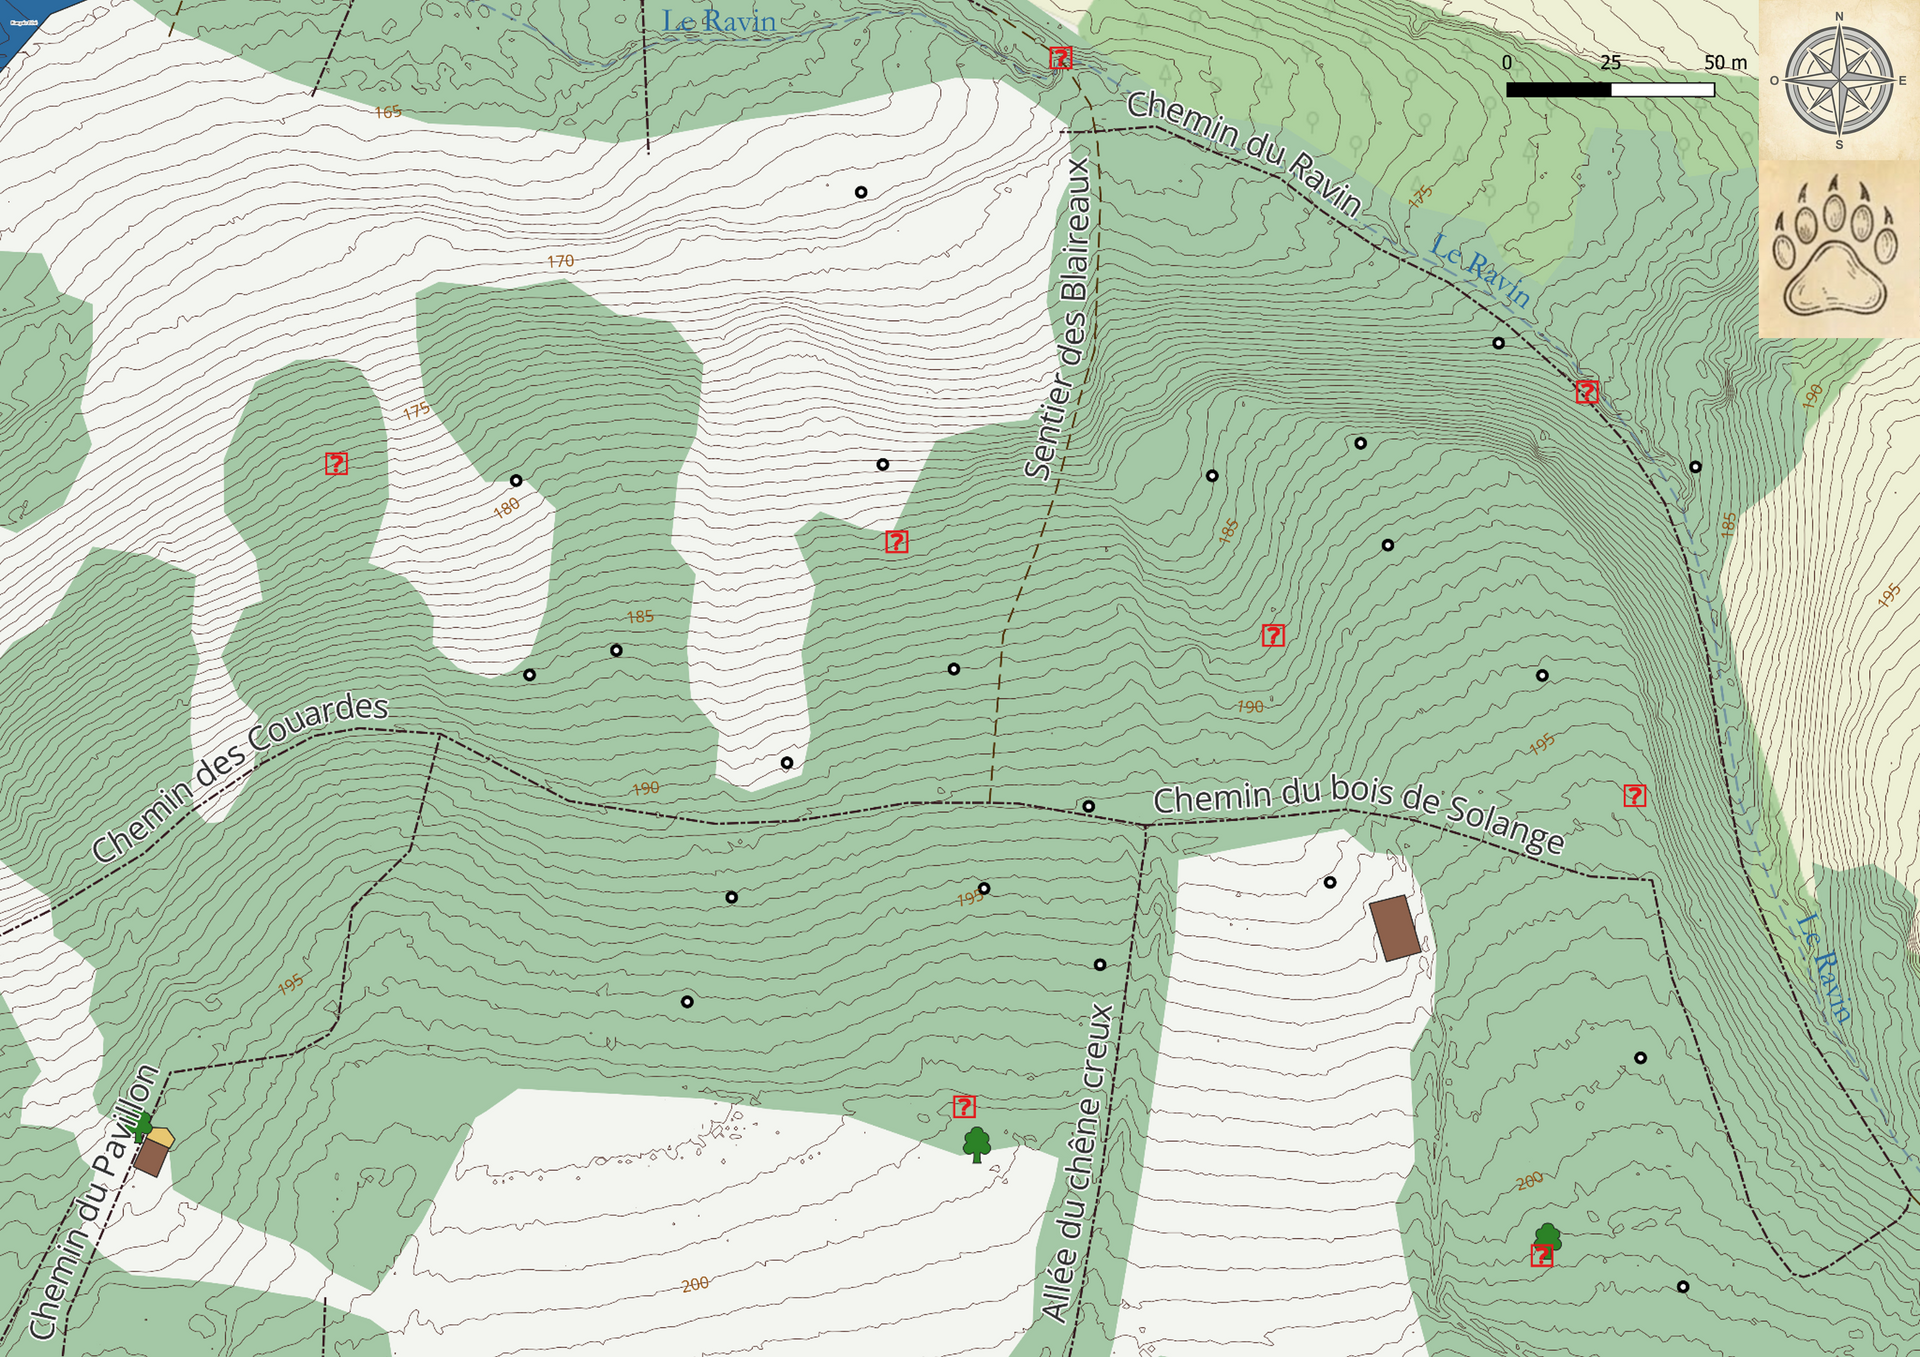Click the bear paw print image
The image size is (1920, 1357).
tap(1836, 248)
